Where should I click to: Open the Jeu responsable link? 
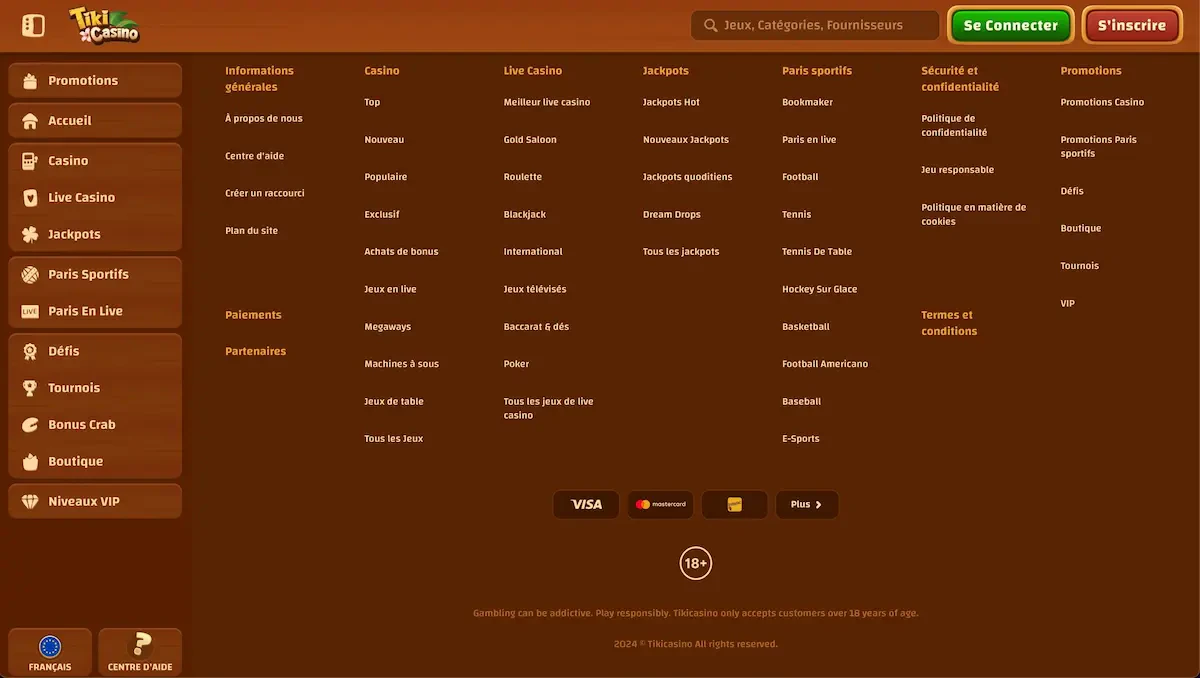(x=957, y=170)
